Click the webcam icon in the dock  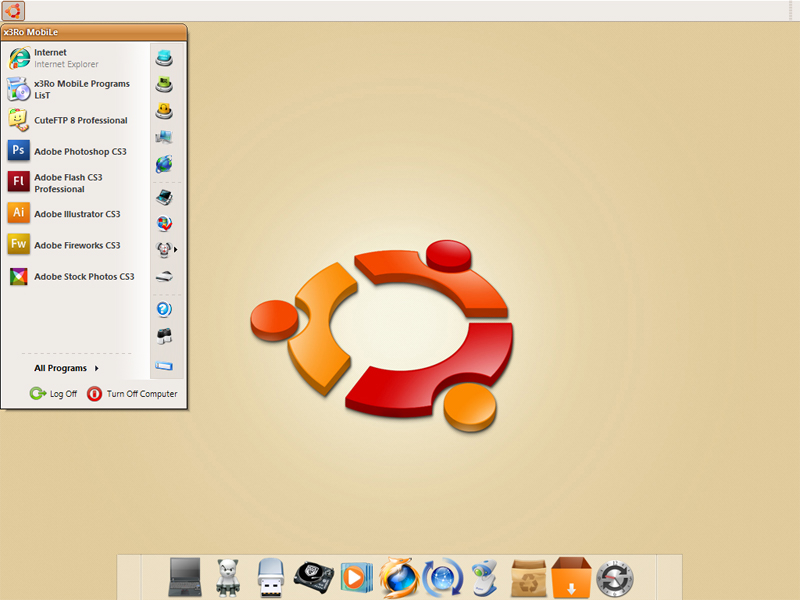pos(484,578)
